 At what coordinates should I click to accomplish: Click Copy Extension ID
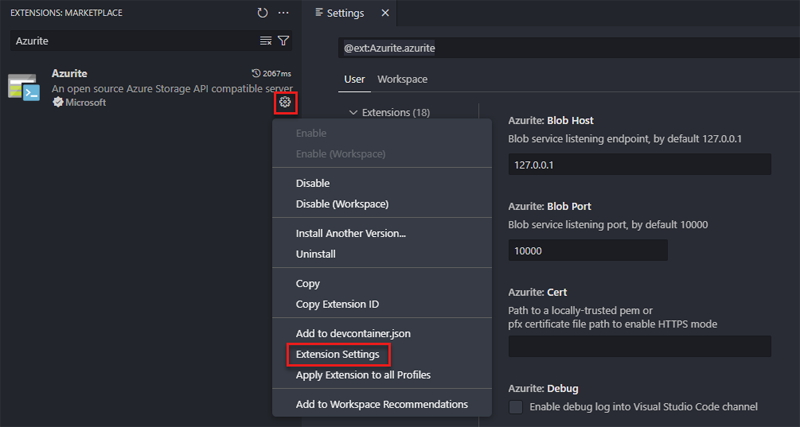[337, 304]
